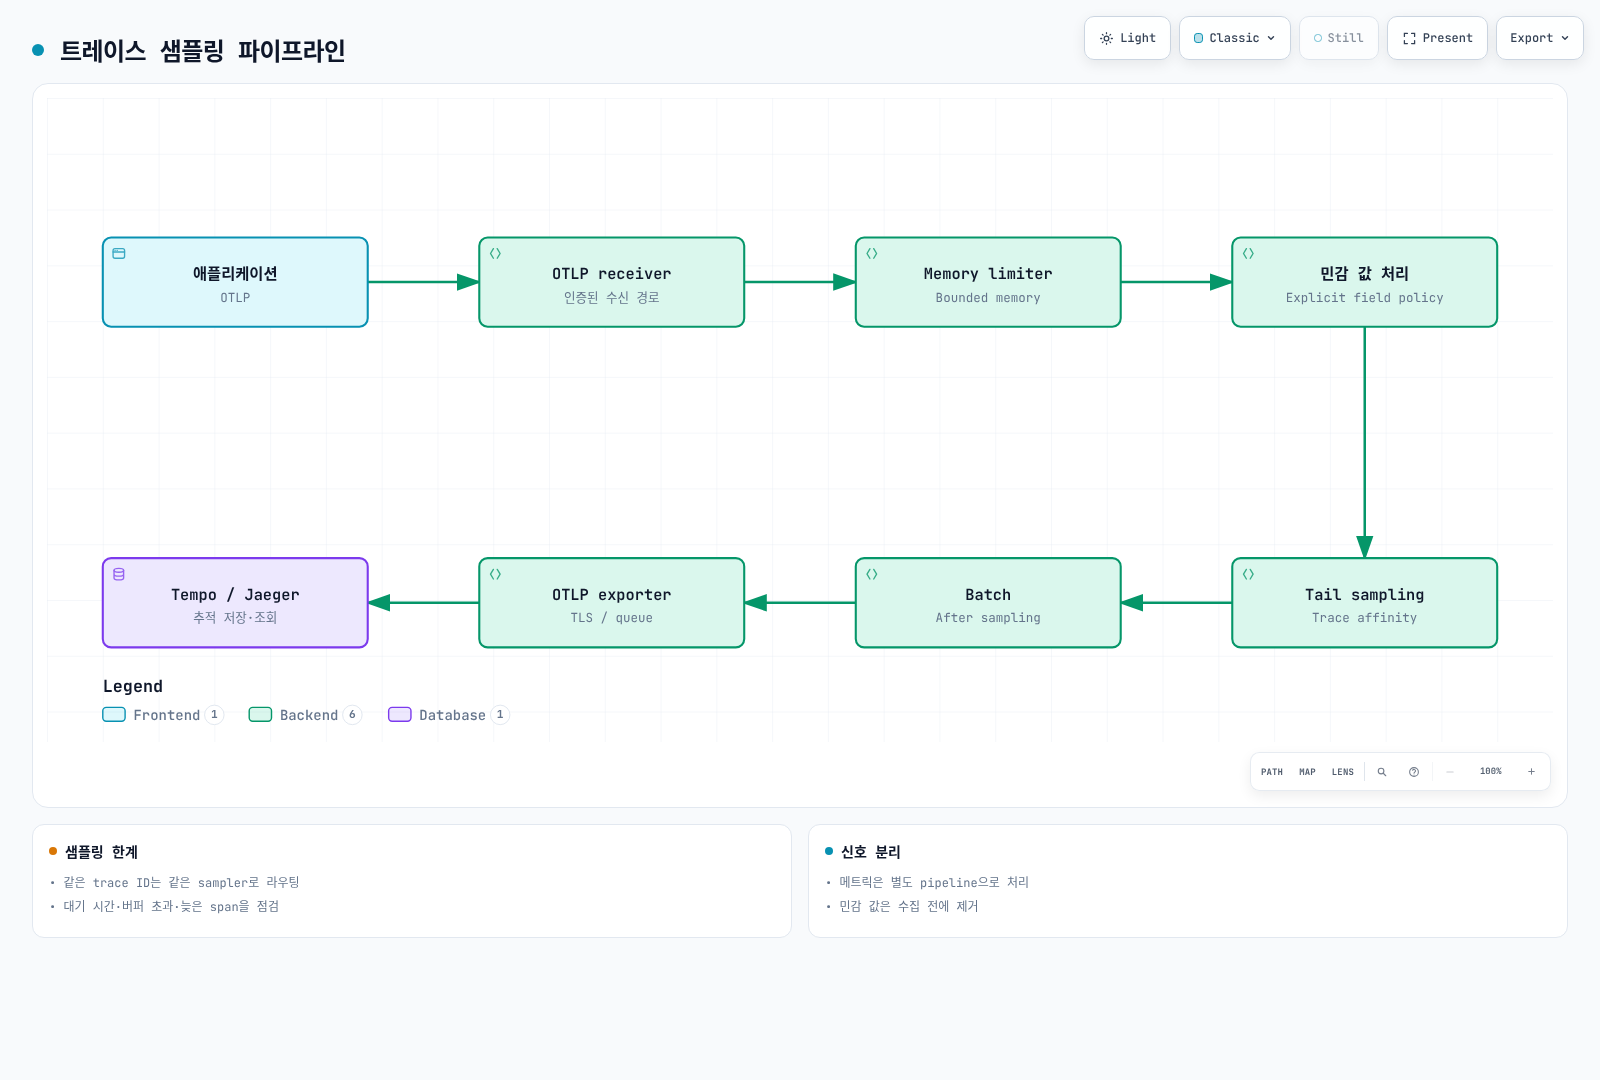Screen dimensions: 1600x1080
Task: Open the Export dropdown menu
Action: tap(1540, 38)
